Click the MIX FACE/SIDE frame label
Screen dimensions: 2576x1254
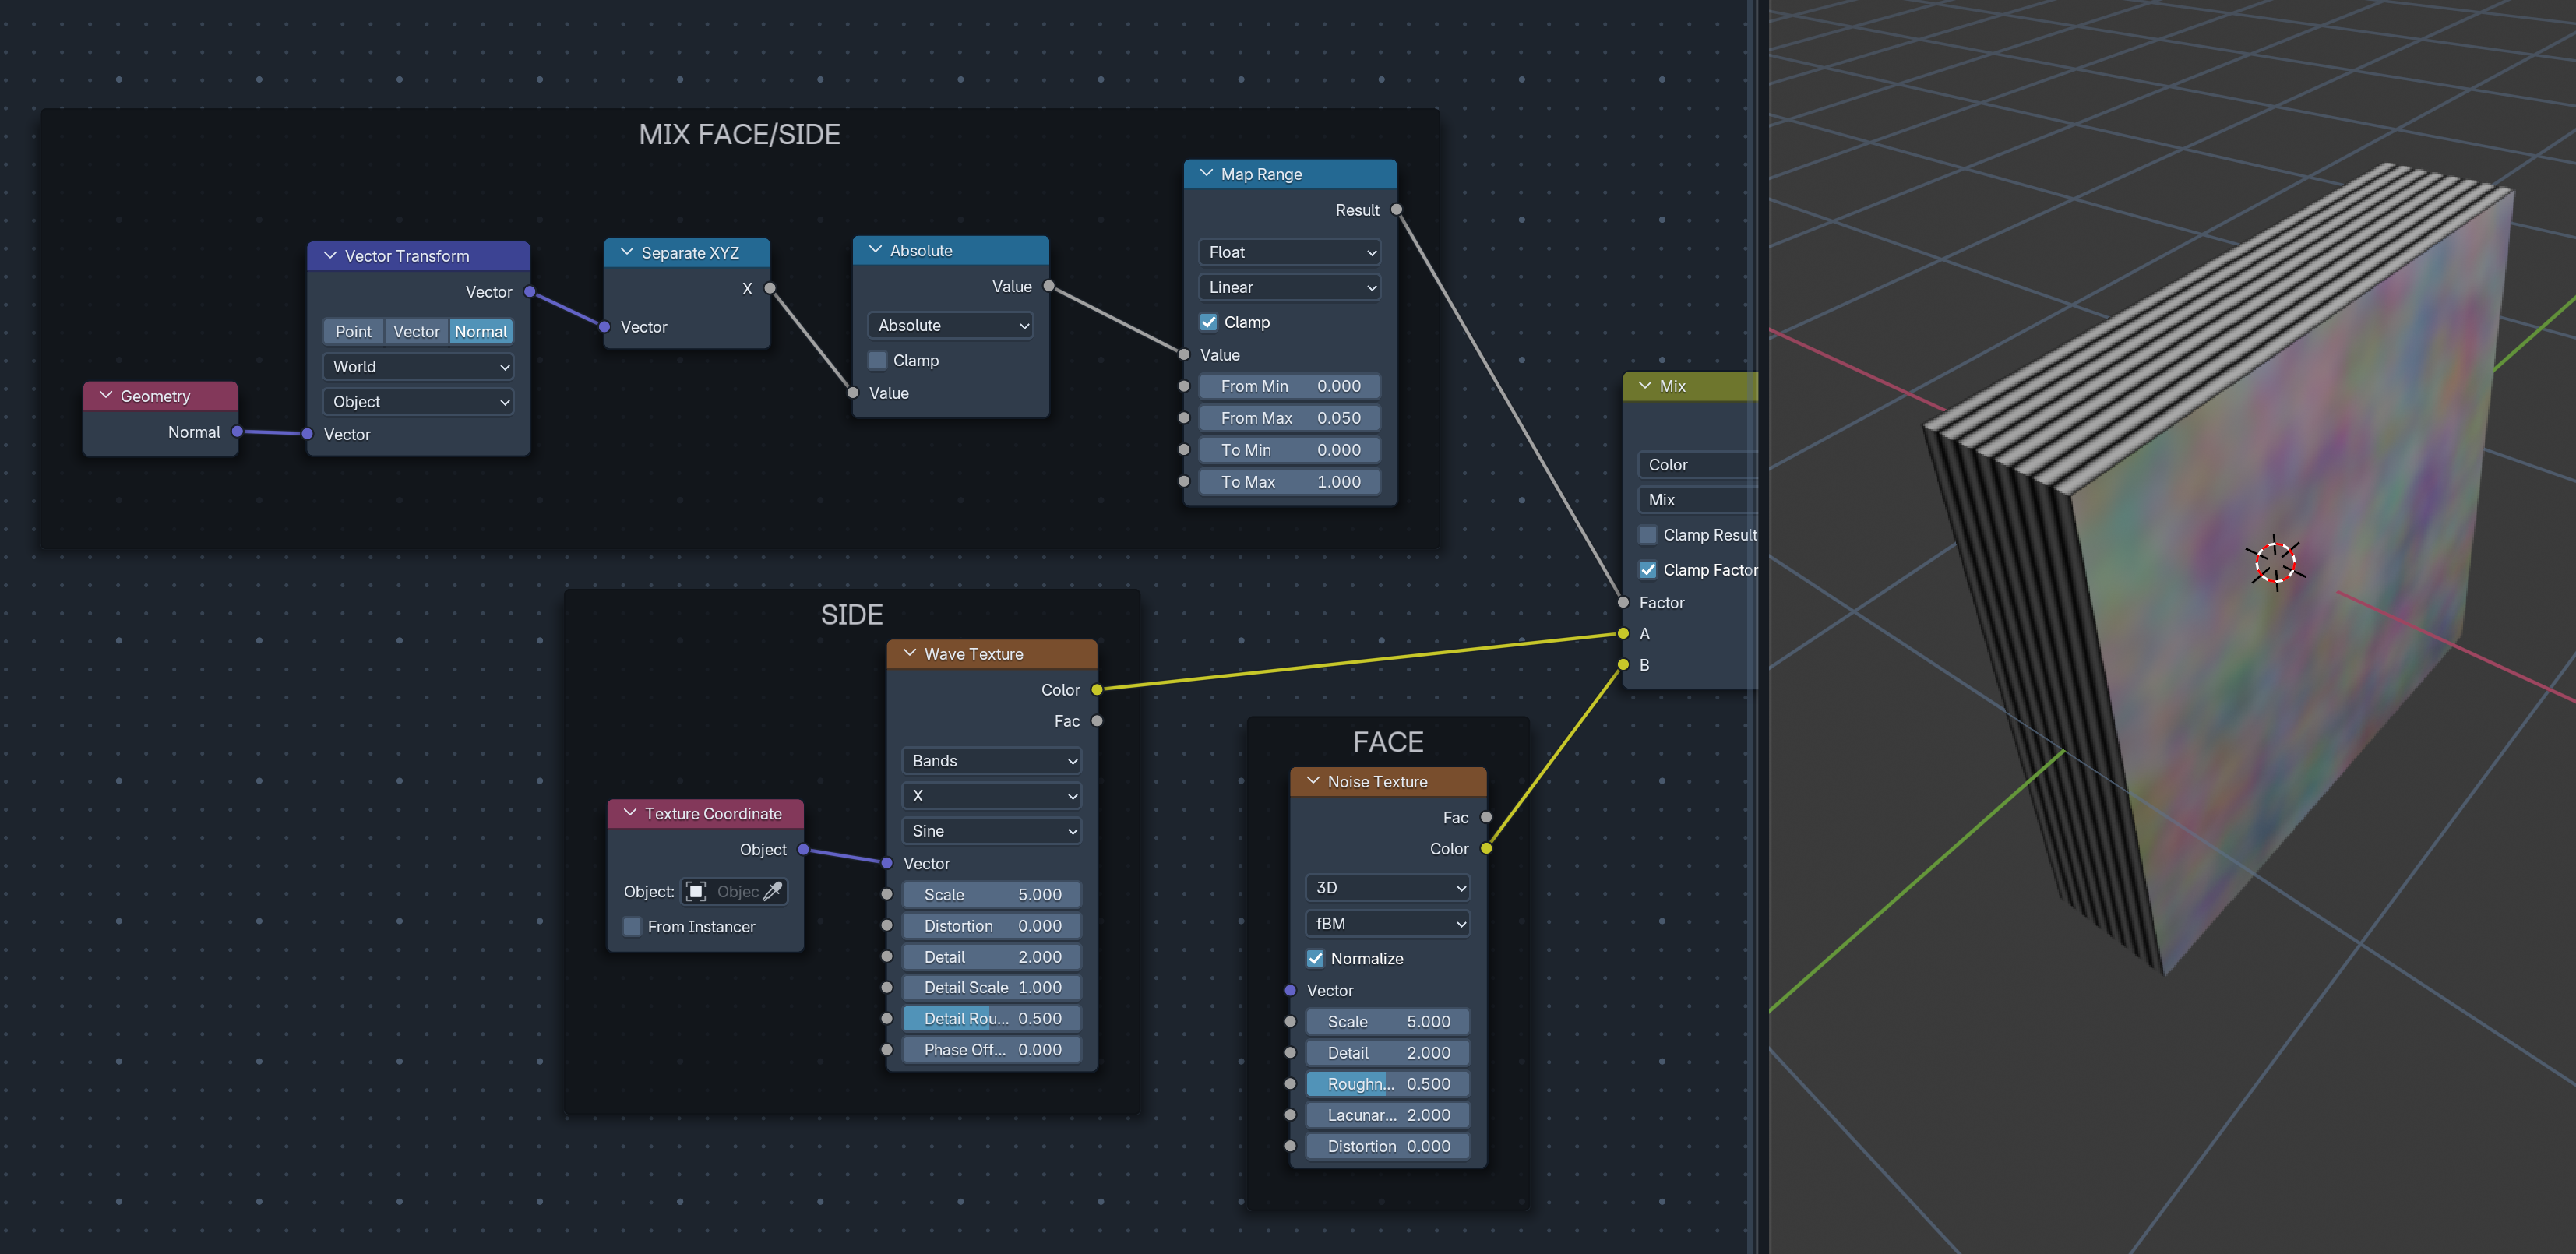point(739,135)
